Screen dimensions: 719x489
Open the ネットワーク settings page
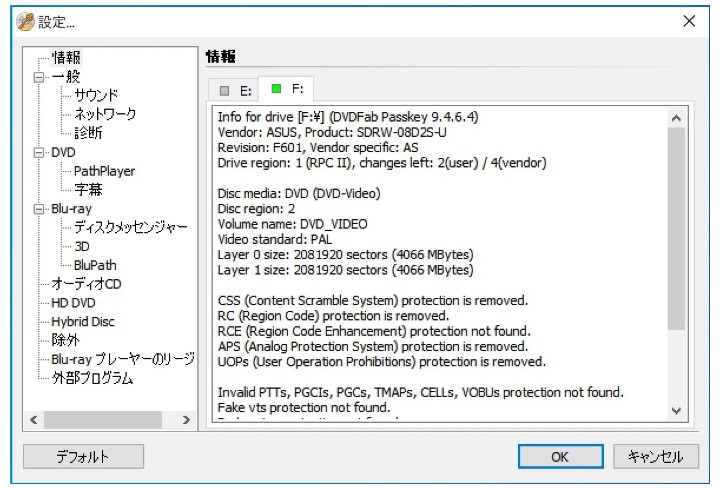[105, 114]
